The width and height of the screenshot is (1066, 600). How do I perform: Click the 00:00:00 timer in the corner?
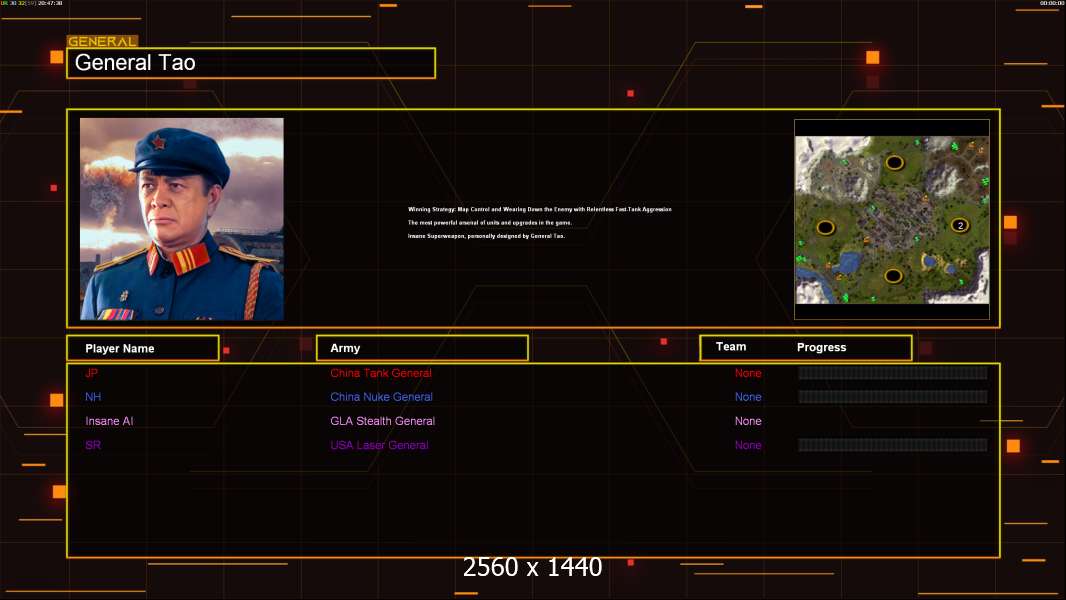pos(1051,3)
